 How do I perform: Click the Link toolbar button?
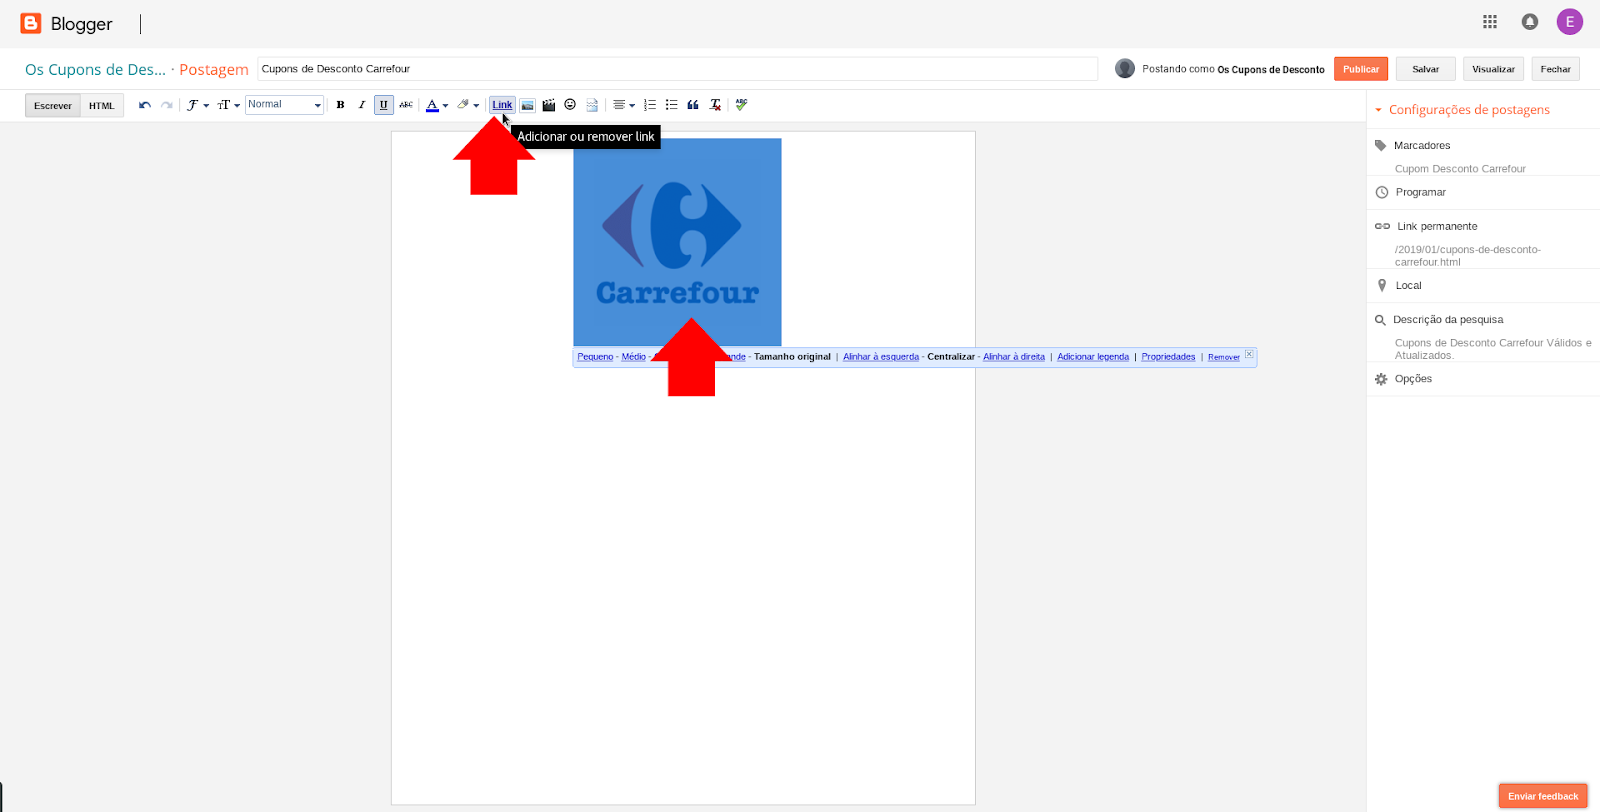coord(502,105)
